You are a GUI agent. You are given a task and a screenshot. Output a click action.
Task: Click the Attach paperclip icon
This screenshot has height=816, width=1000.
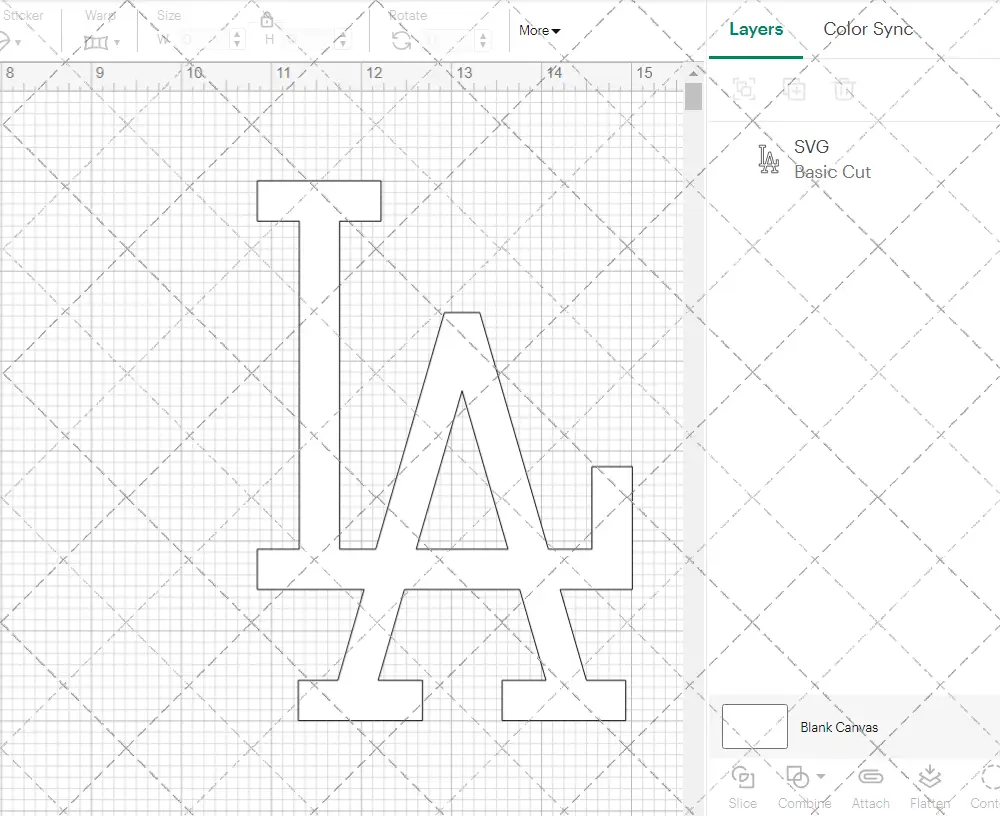point(870,778)
